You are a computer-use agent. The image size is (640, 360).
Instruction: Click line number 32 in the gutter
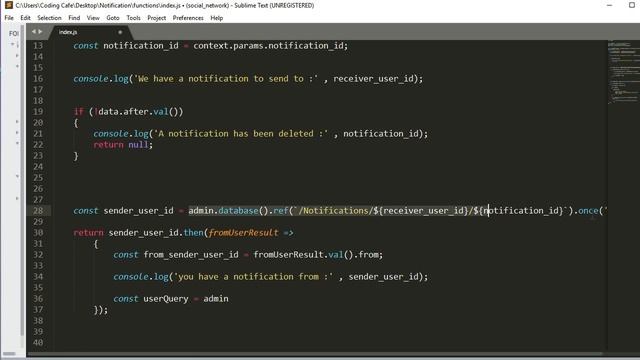38,255
